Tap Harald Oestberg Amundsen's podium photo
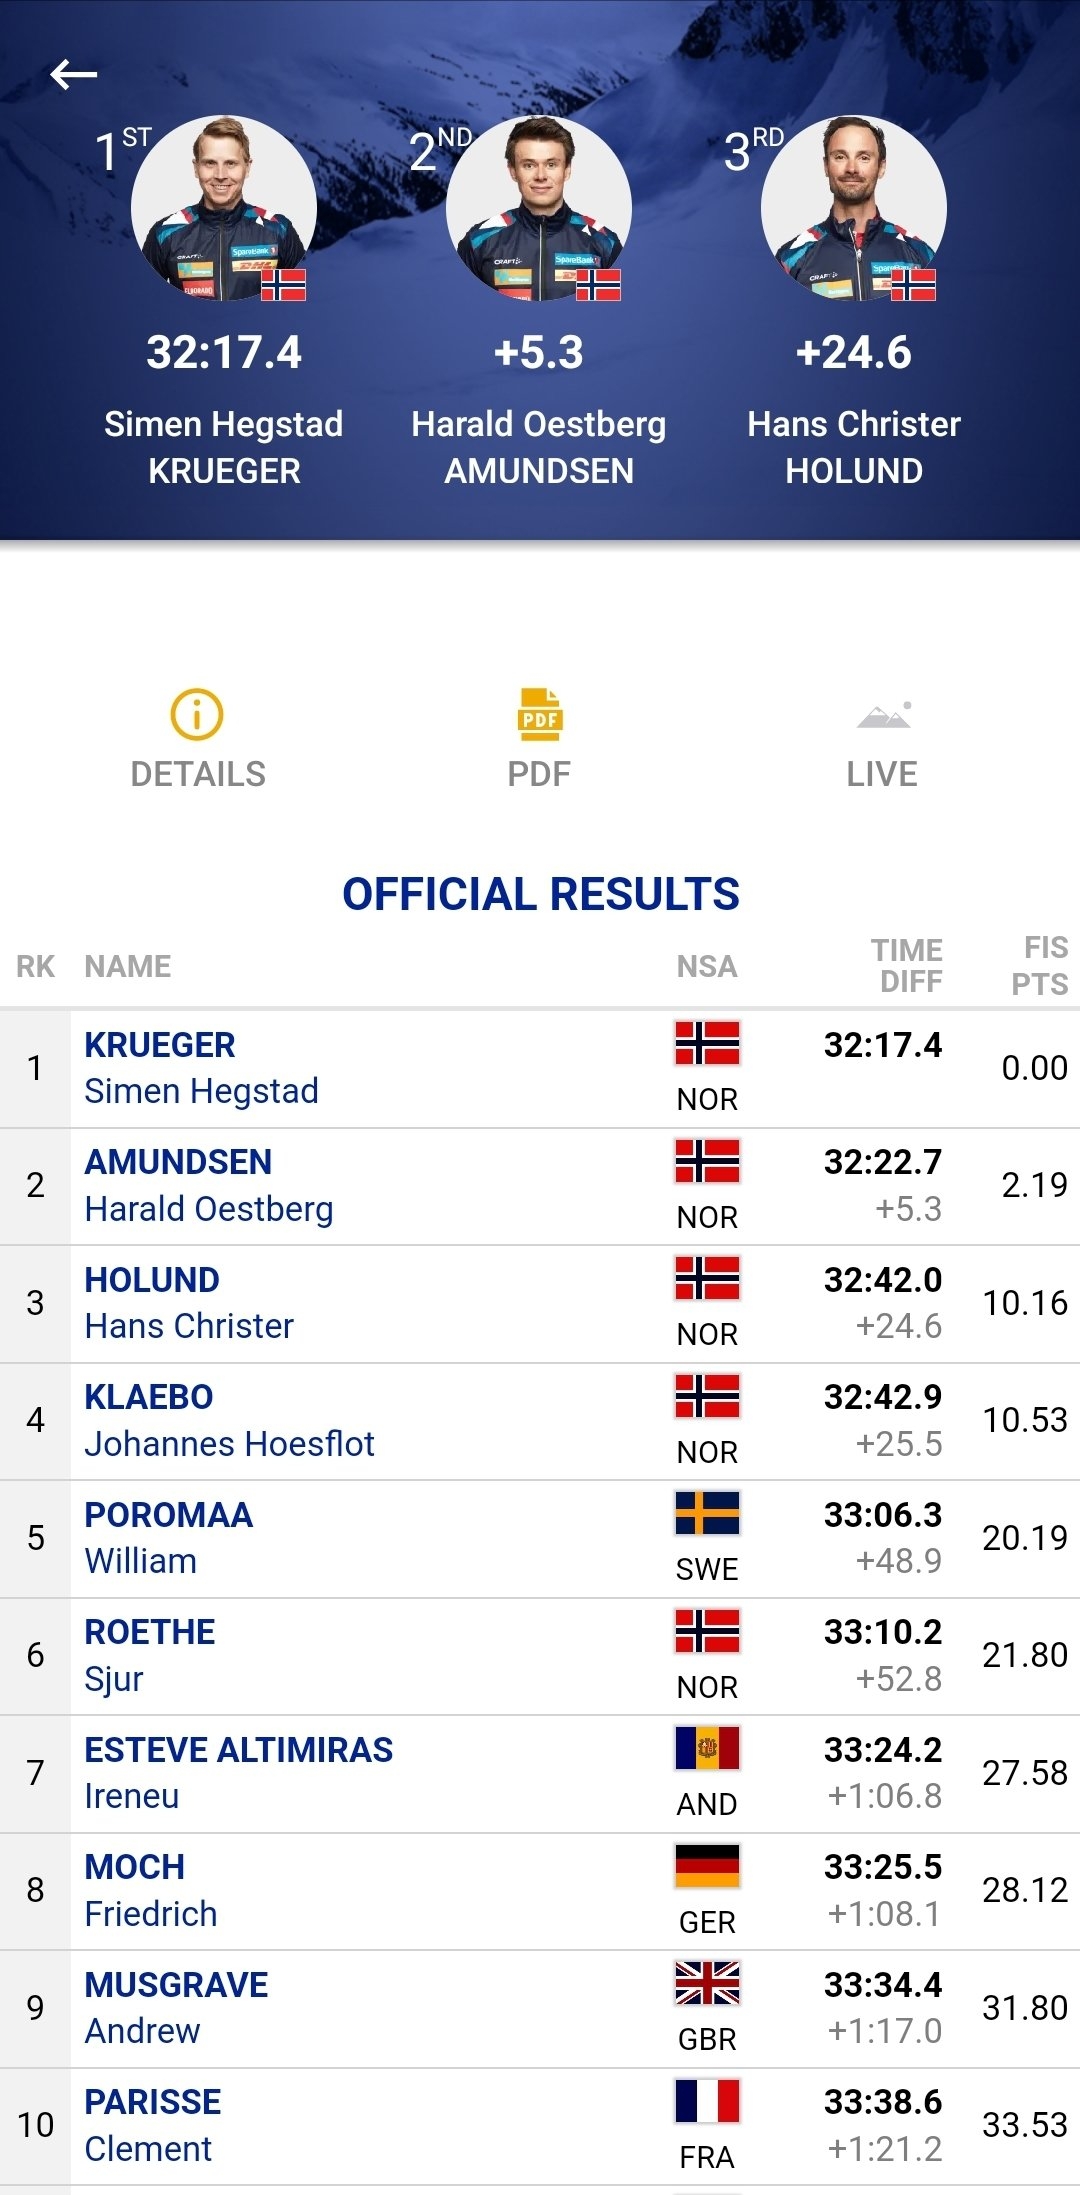The image size is (1080, 2195). pyautogui.click(x=539, y=208)
